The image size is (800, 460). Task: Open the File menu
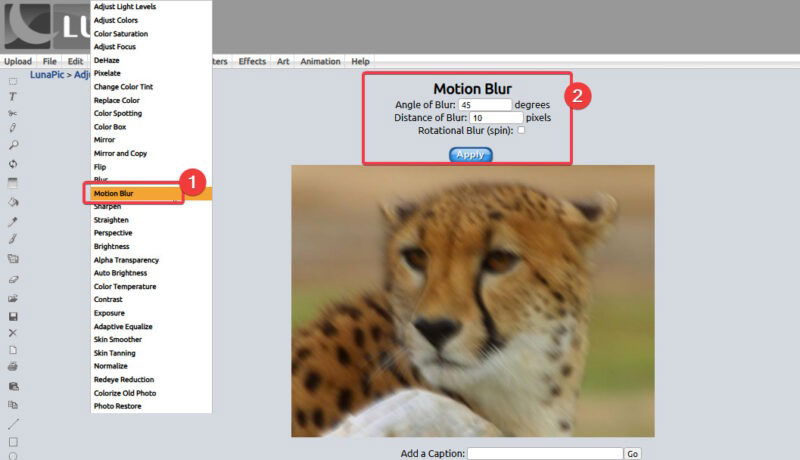click(x=49, y=61)
